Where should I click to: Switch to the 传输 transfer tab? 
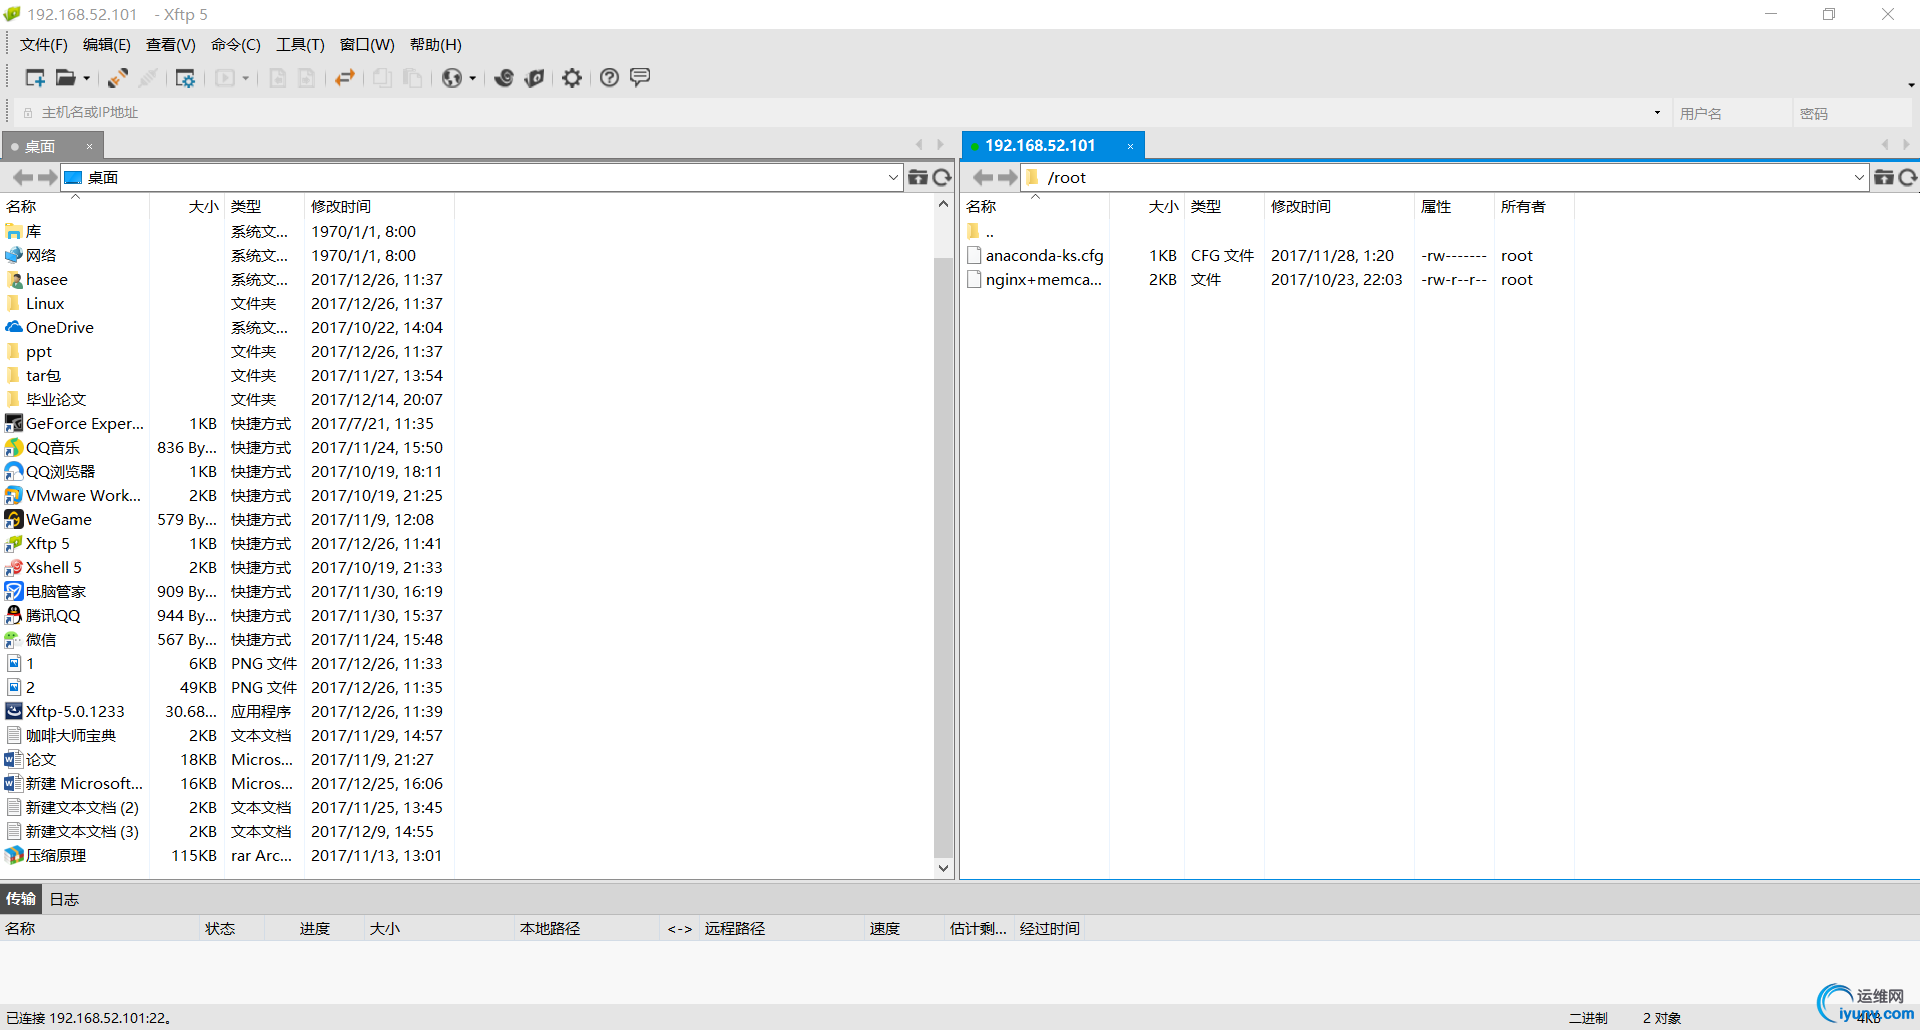tap(21, 899)
